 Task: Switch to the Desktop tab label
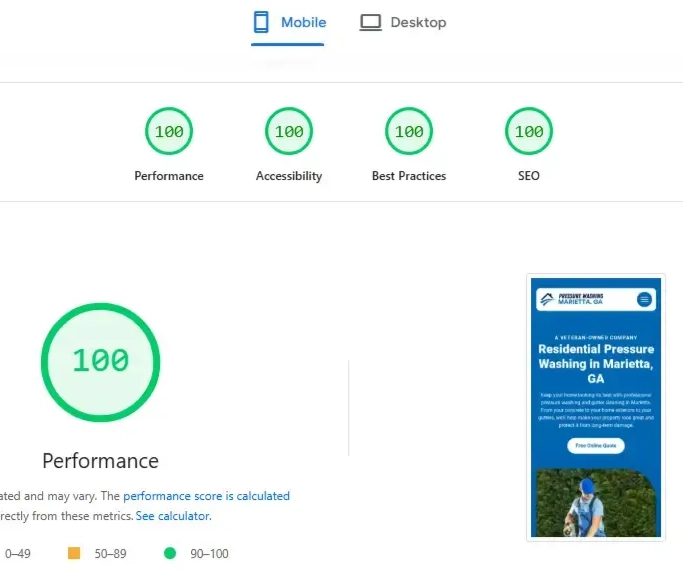pos(418,22)
